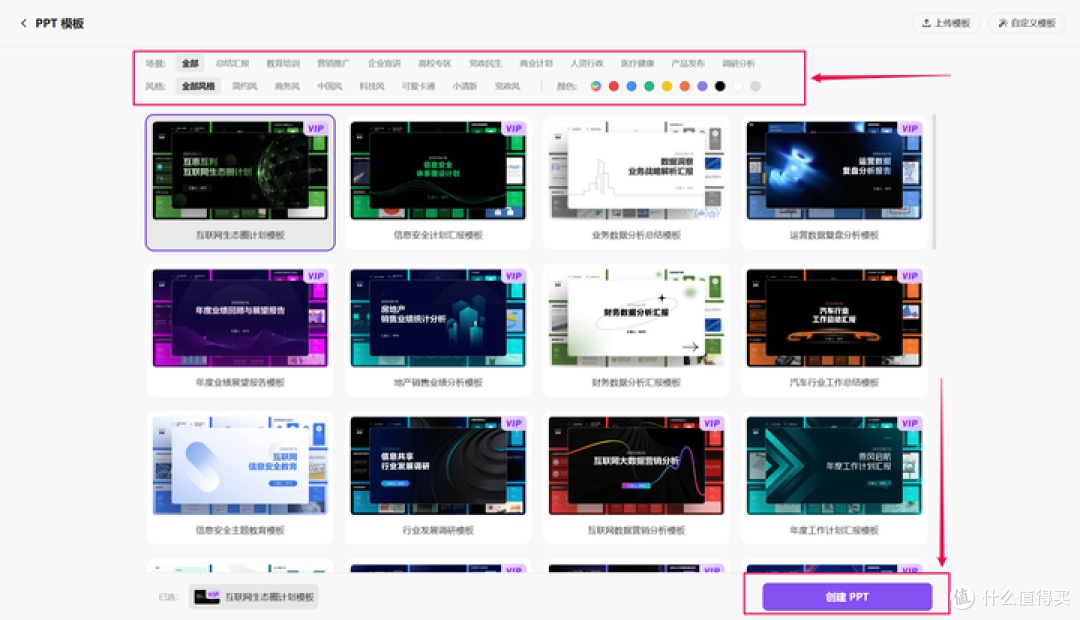This screenshot has width=1080, height=620.
Task: Select the 互联网数据营销分析模板 thumbnail
Action: tap(636, 466)
